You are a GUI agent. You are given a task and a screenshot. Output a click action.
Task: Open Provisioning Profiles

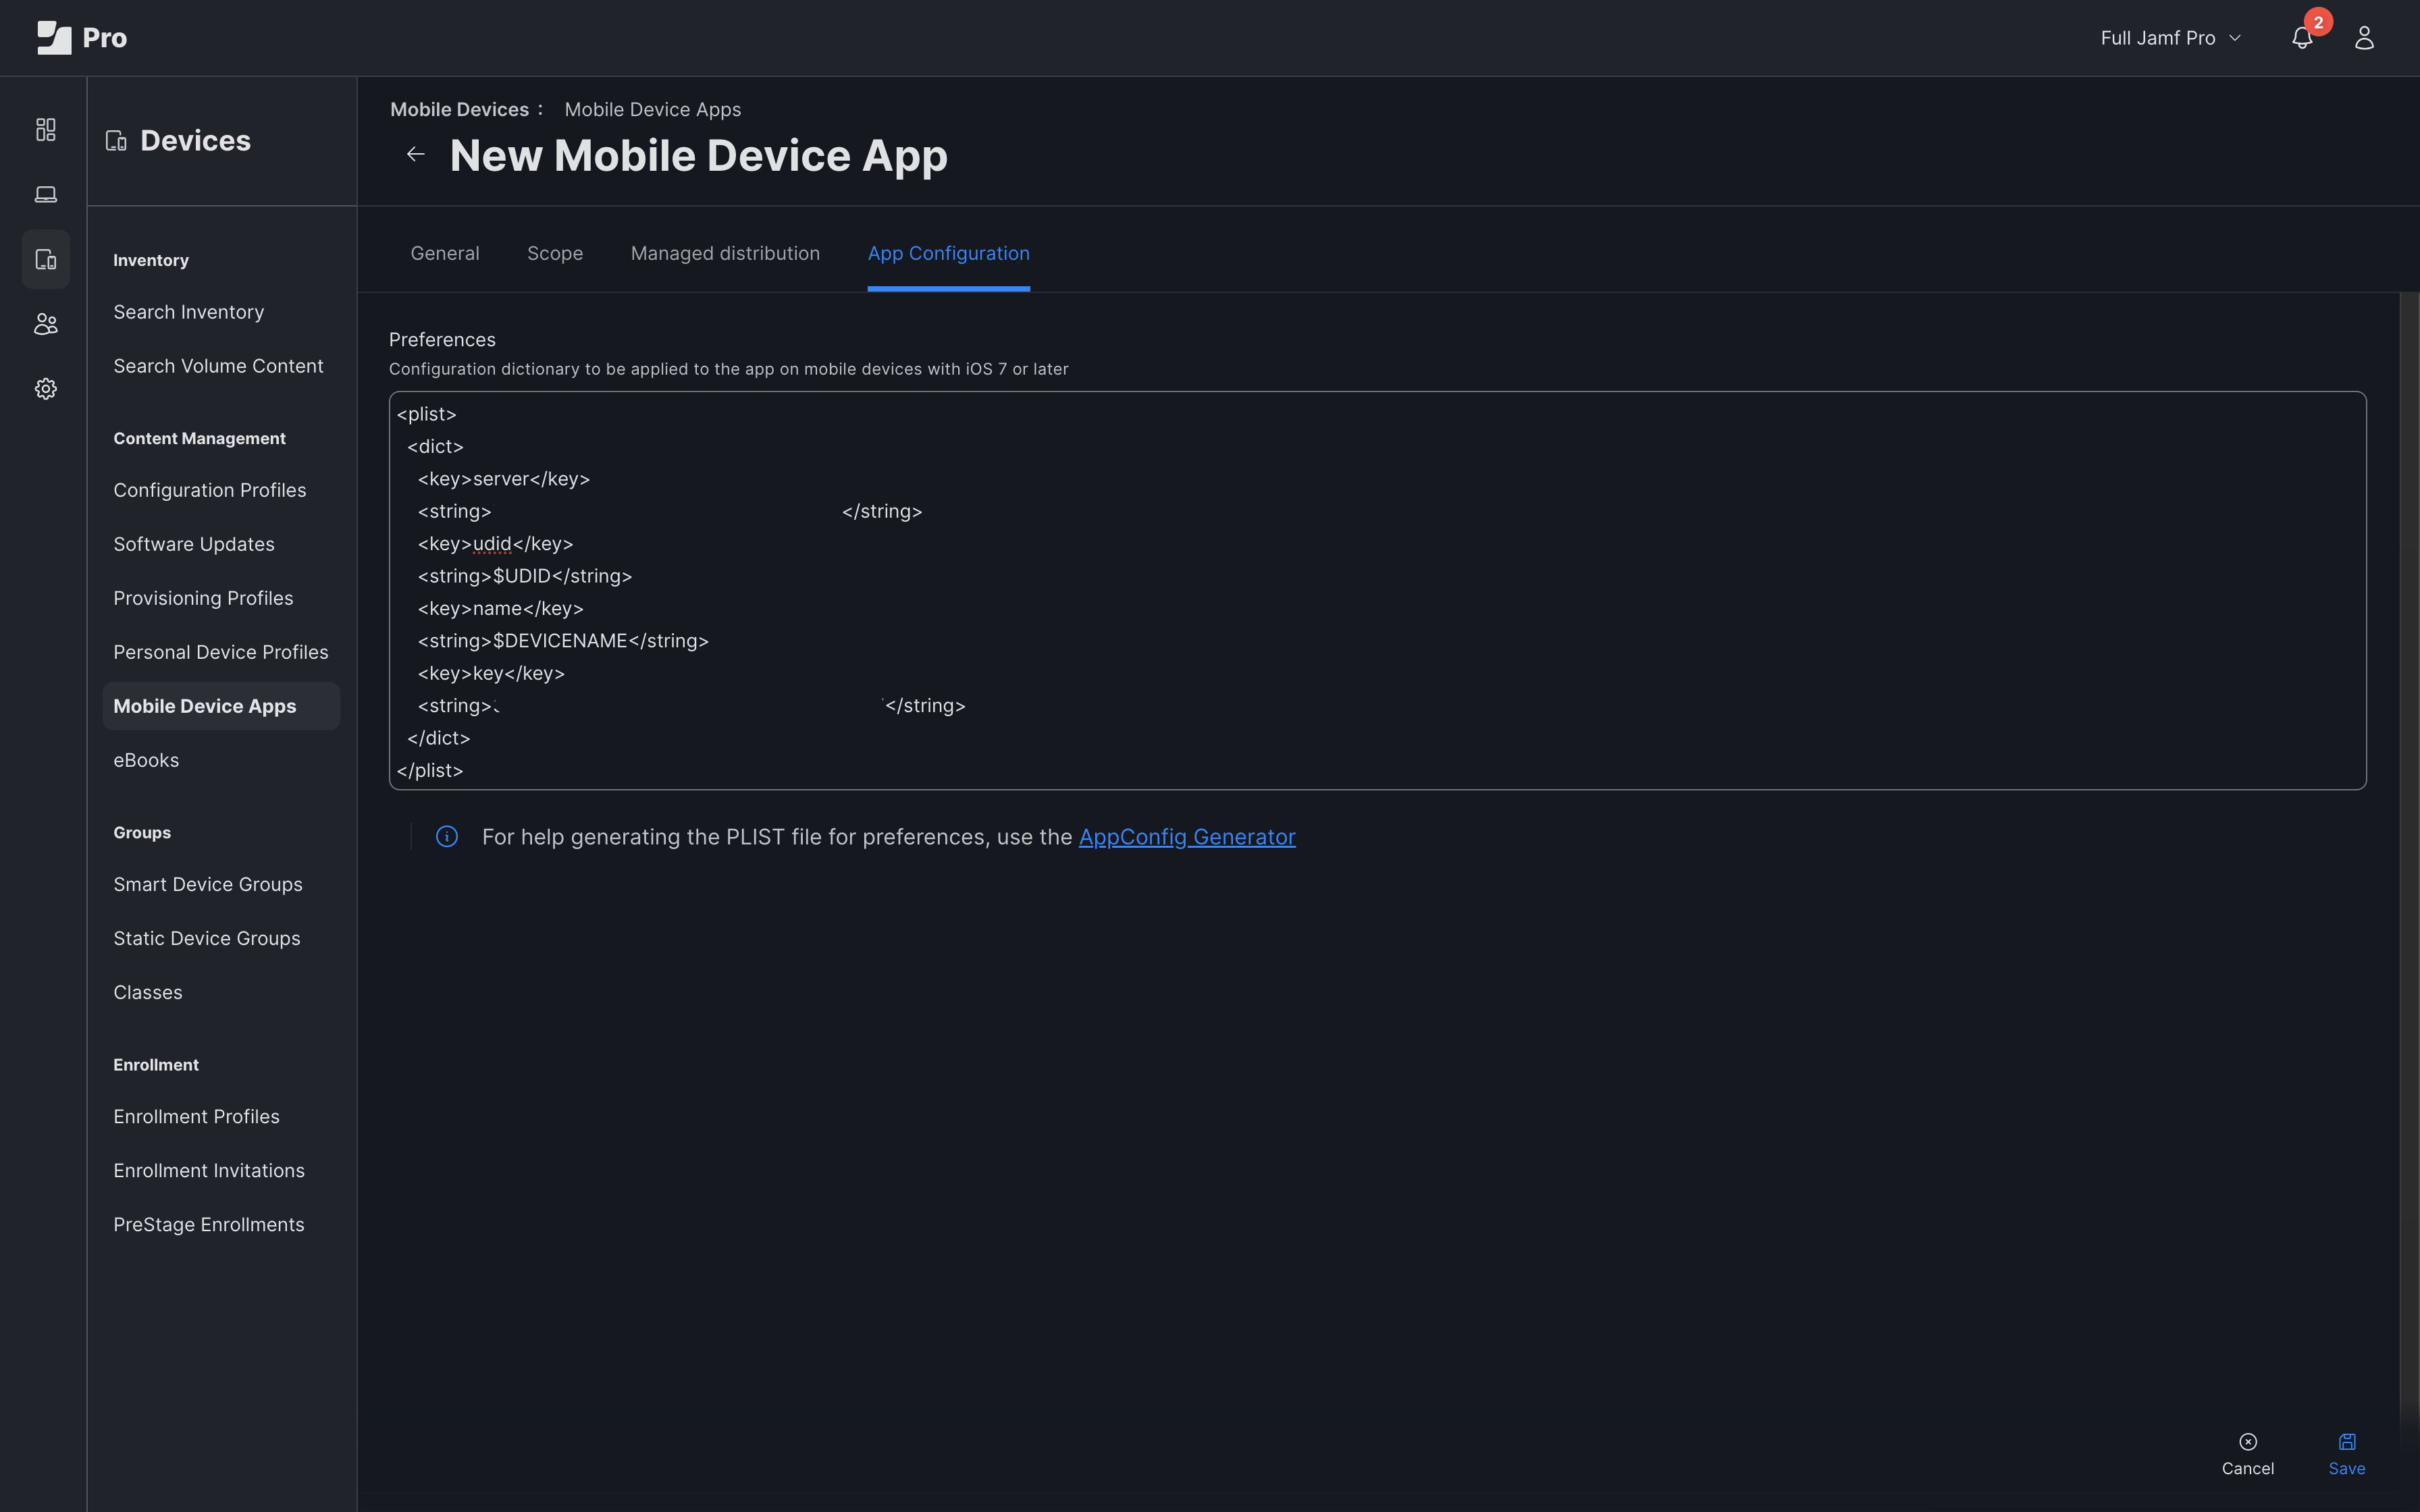click(x=203, y=598)
